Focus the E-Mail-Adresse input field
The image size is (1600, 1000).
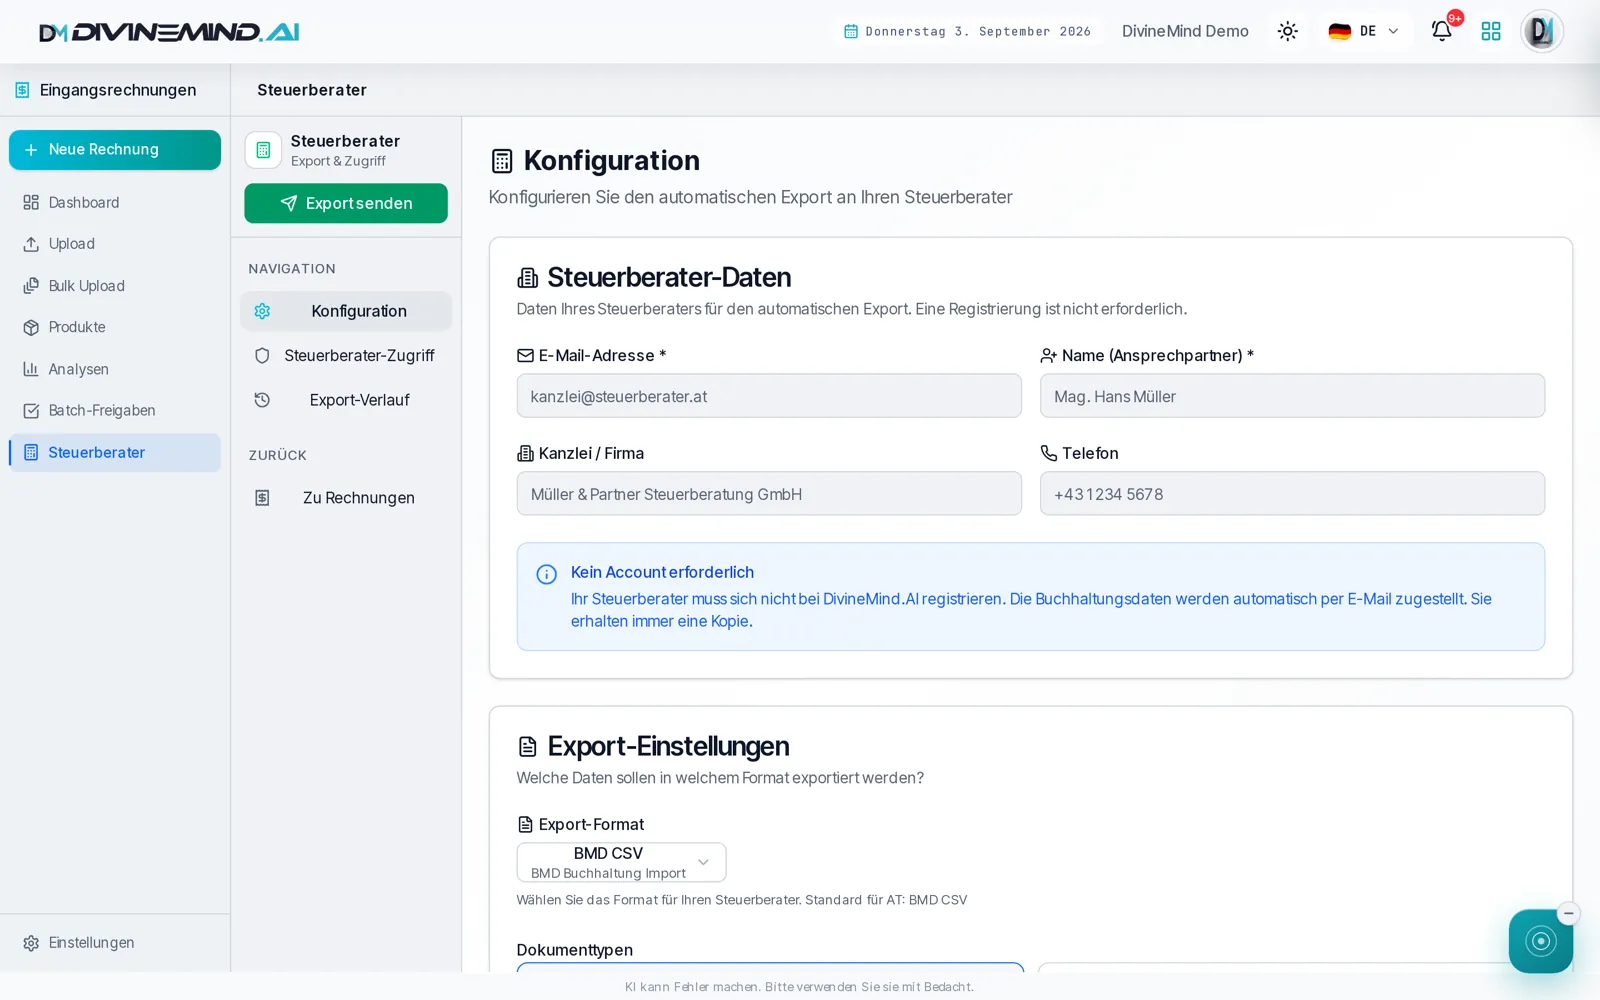click(x=769, y=396)
